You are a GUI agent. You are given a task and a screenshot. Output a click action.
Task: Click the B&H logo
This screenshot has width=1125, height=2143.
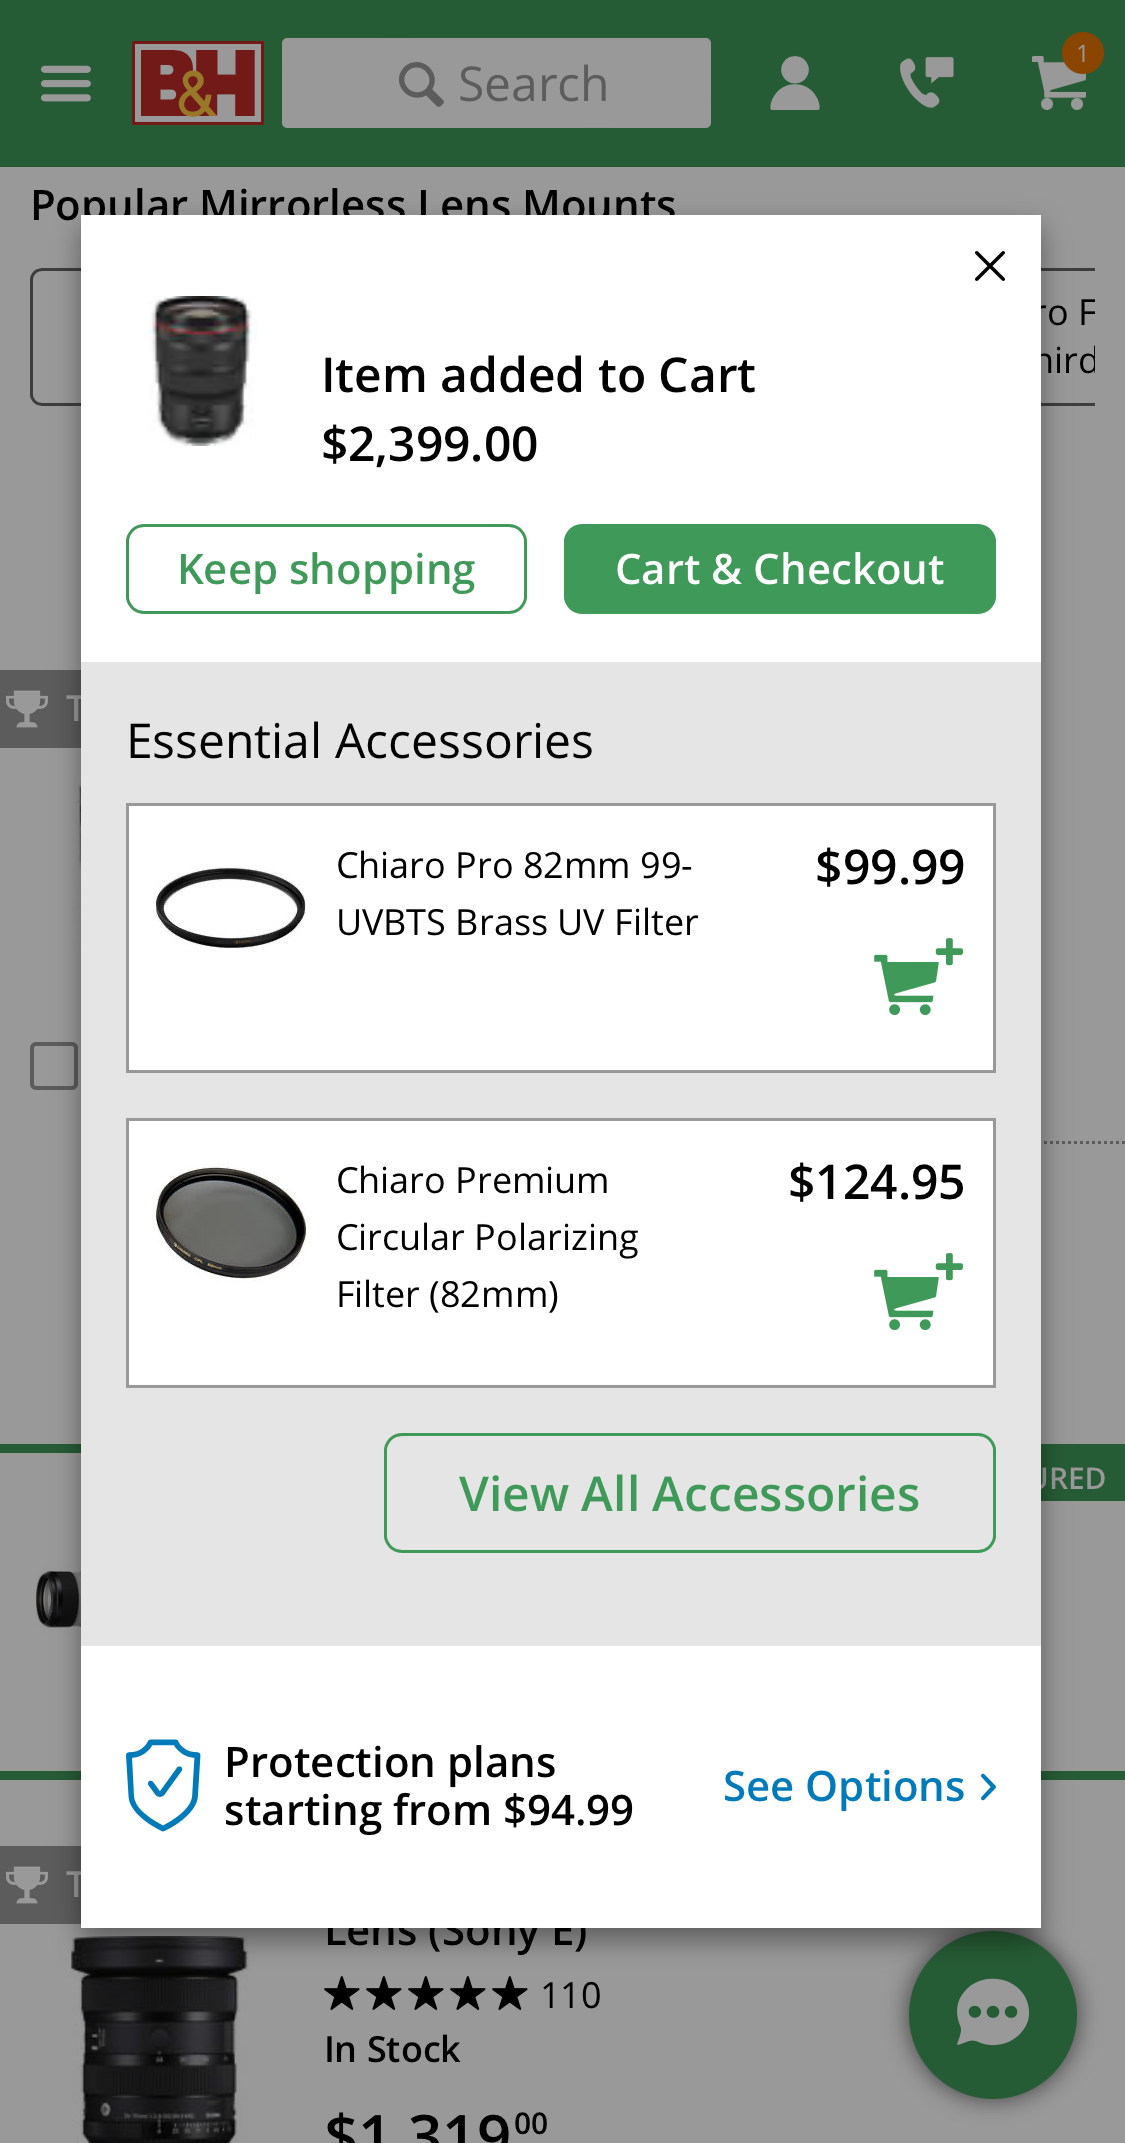coord(196,84)
